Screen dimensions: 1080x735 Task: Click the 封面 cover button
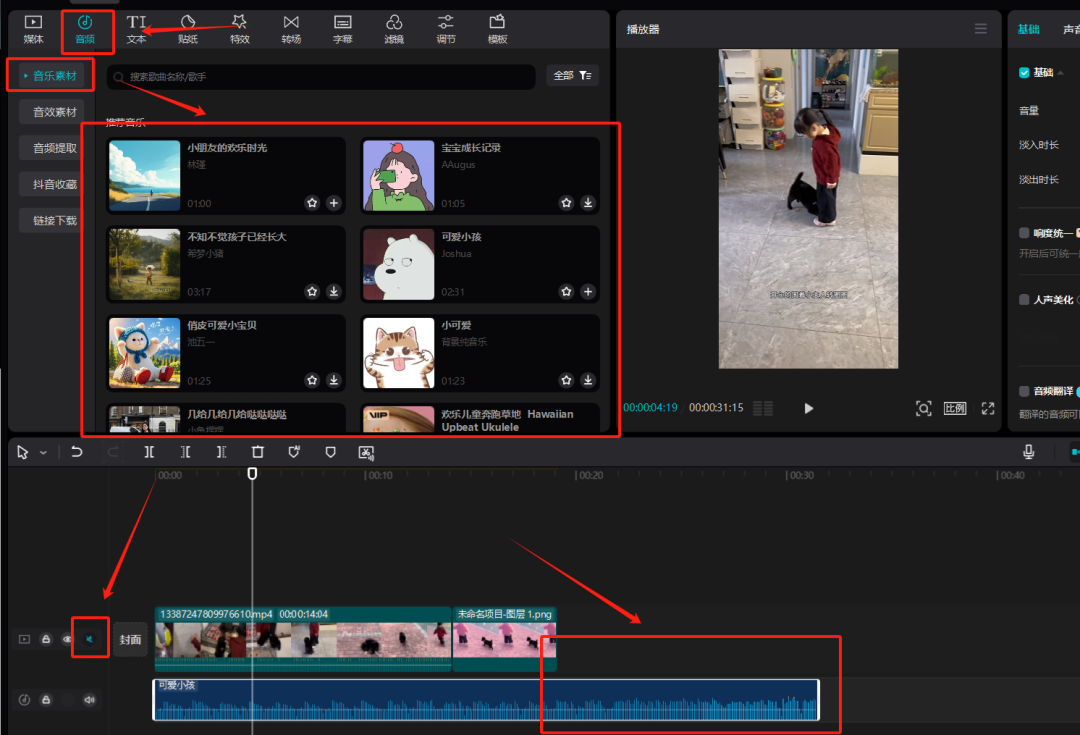(x=130, y=639)
